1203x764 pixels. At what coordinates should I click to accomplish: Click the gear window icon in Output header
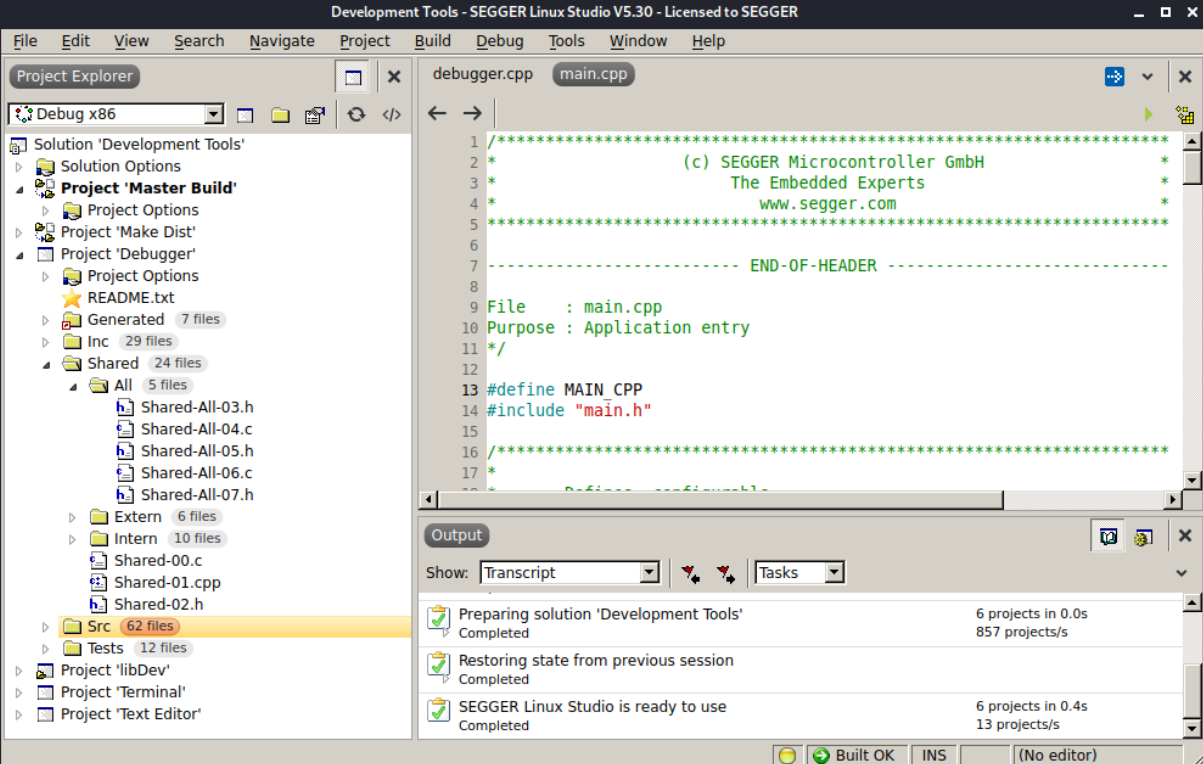click(1143, 537)
